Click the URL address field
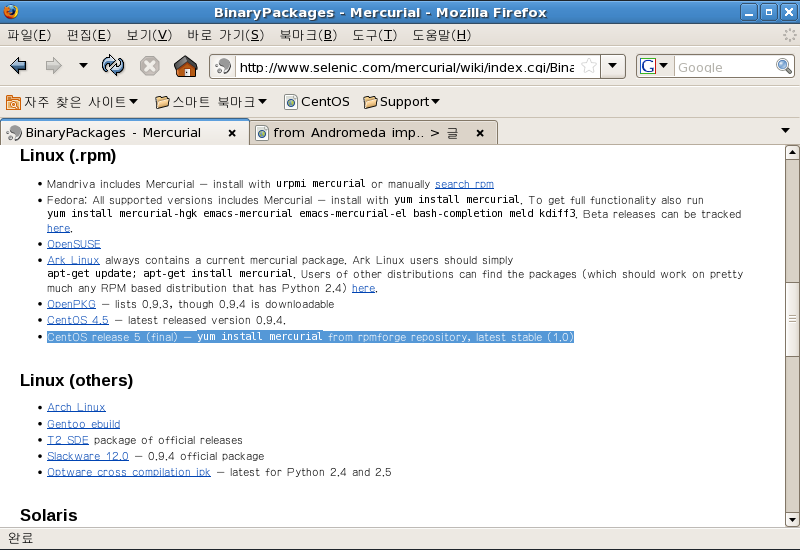This screenshot has height=550, width=800. [x=407, y=67]
